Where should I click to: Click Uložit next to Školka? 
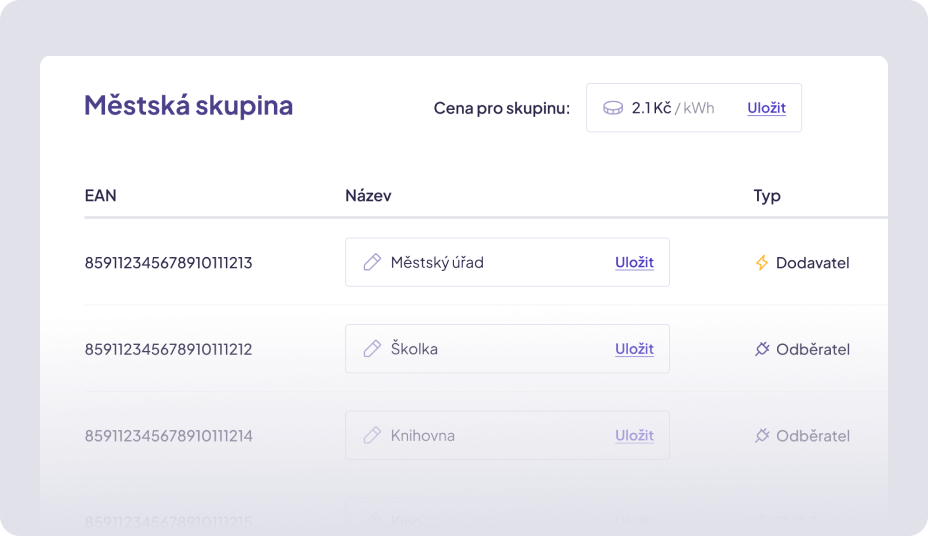click(x=634, y=349)
